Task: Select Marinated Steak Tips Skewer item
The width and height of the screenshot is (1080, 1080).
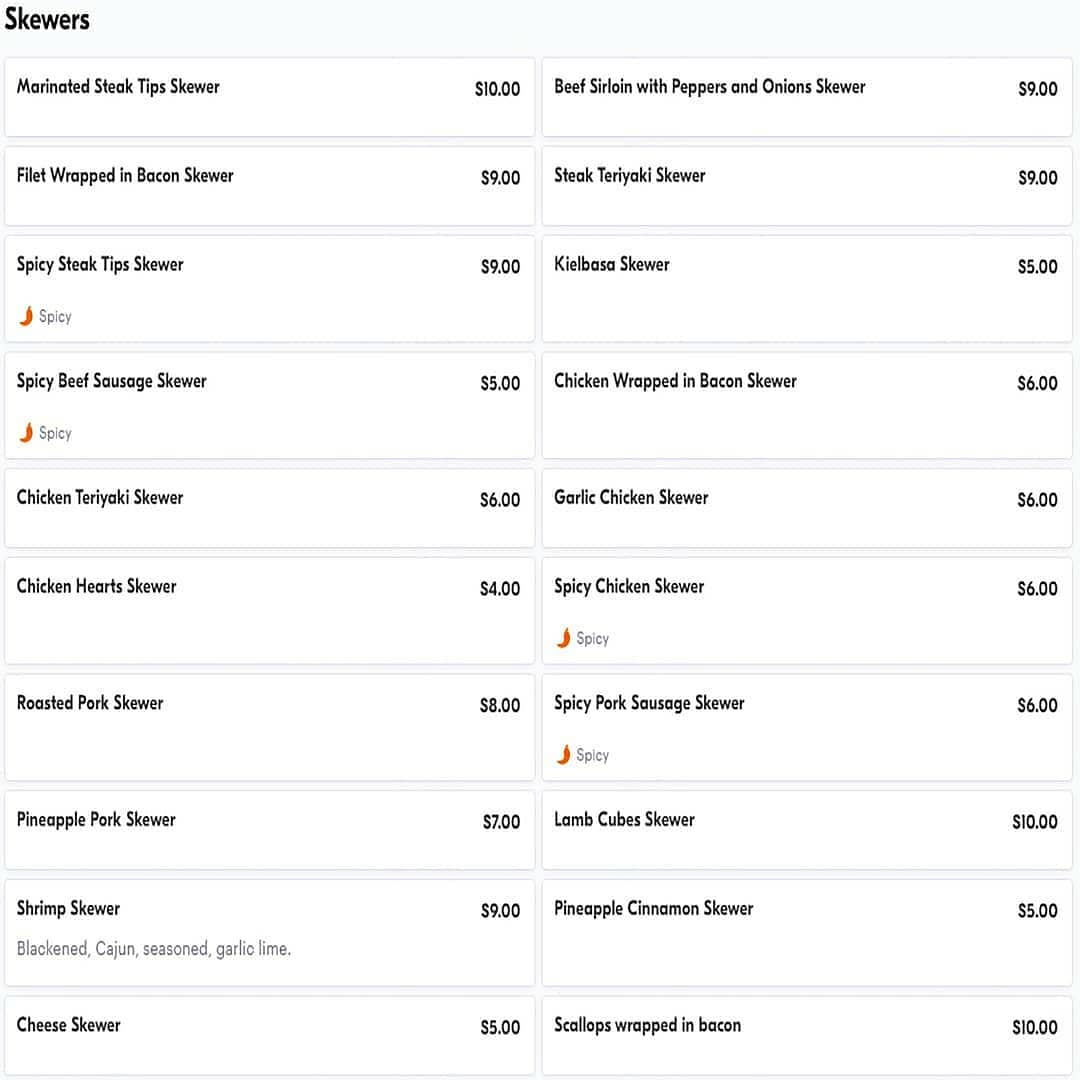Action: 269,97
